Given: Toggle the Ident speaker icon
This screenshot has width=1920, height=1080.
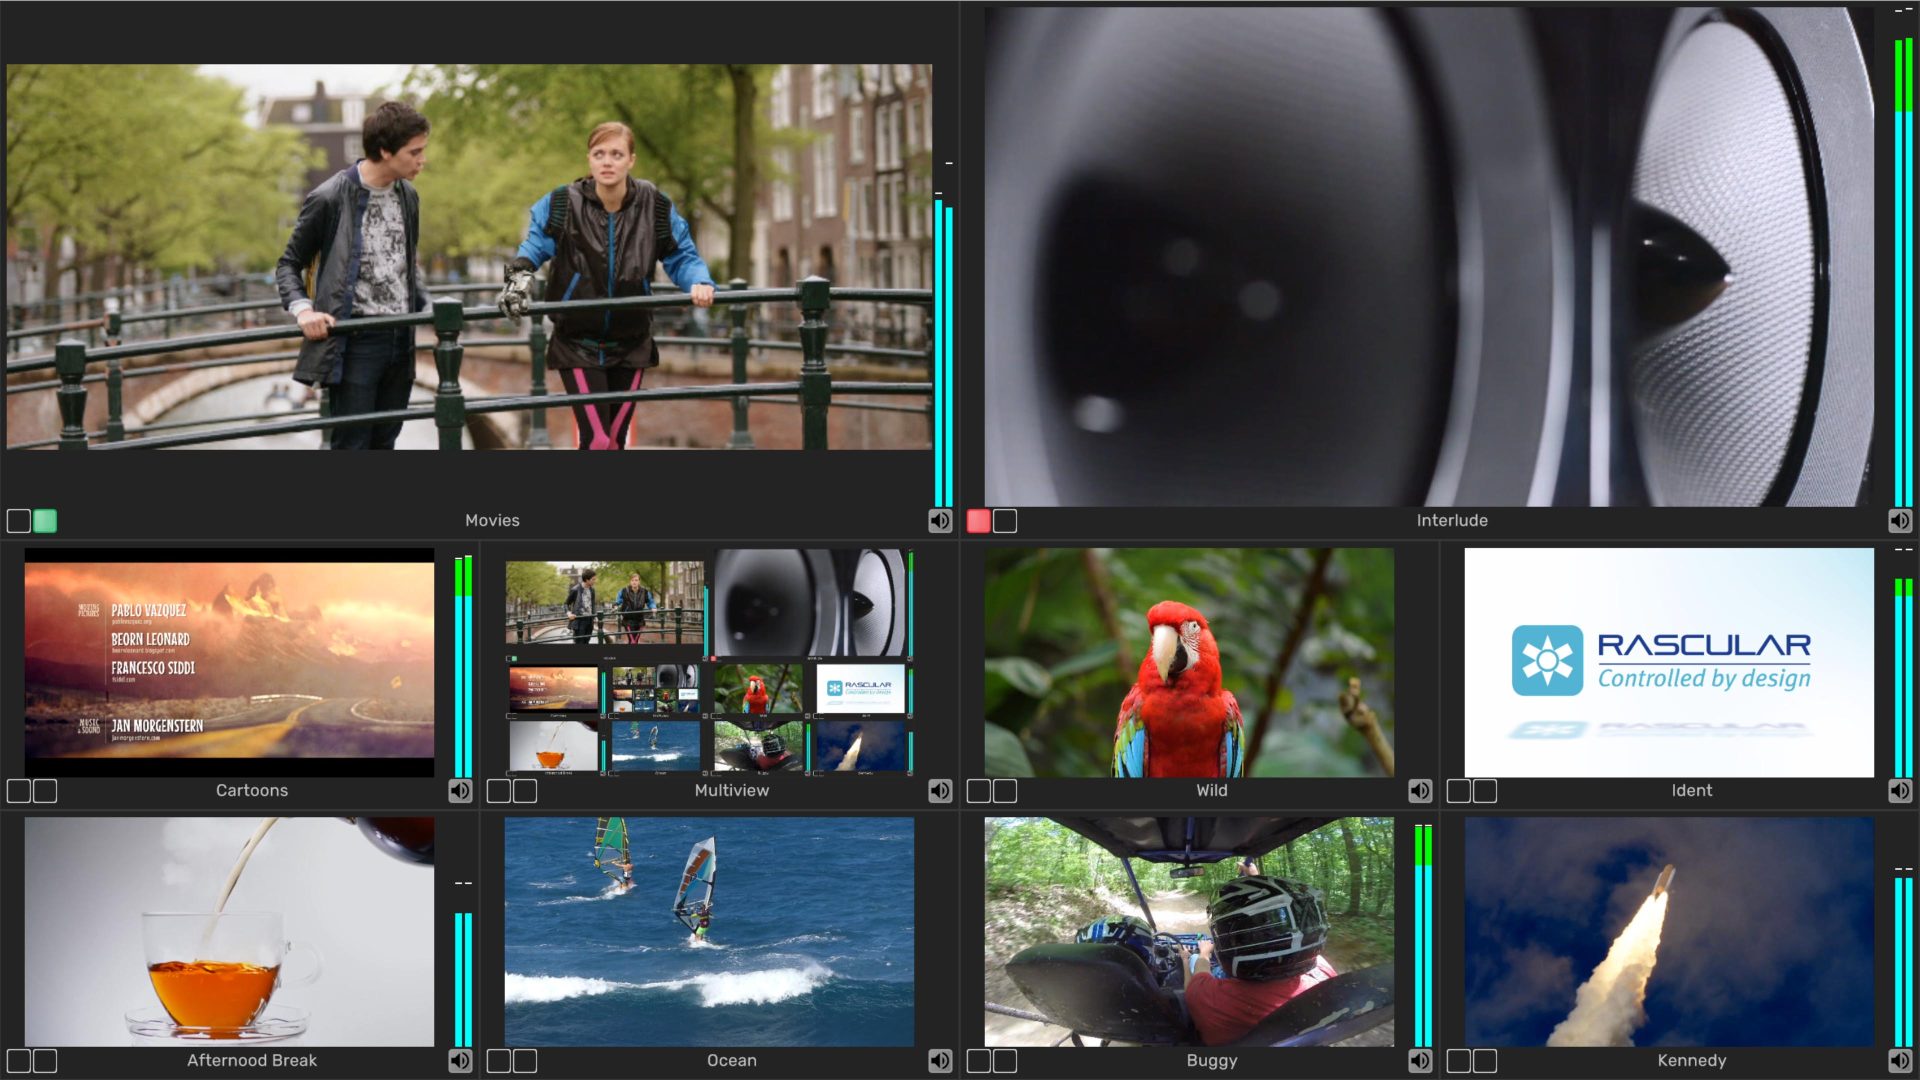Looking at the screenshot, I should tap(1900, 791).
